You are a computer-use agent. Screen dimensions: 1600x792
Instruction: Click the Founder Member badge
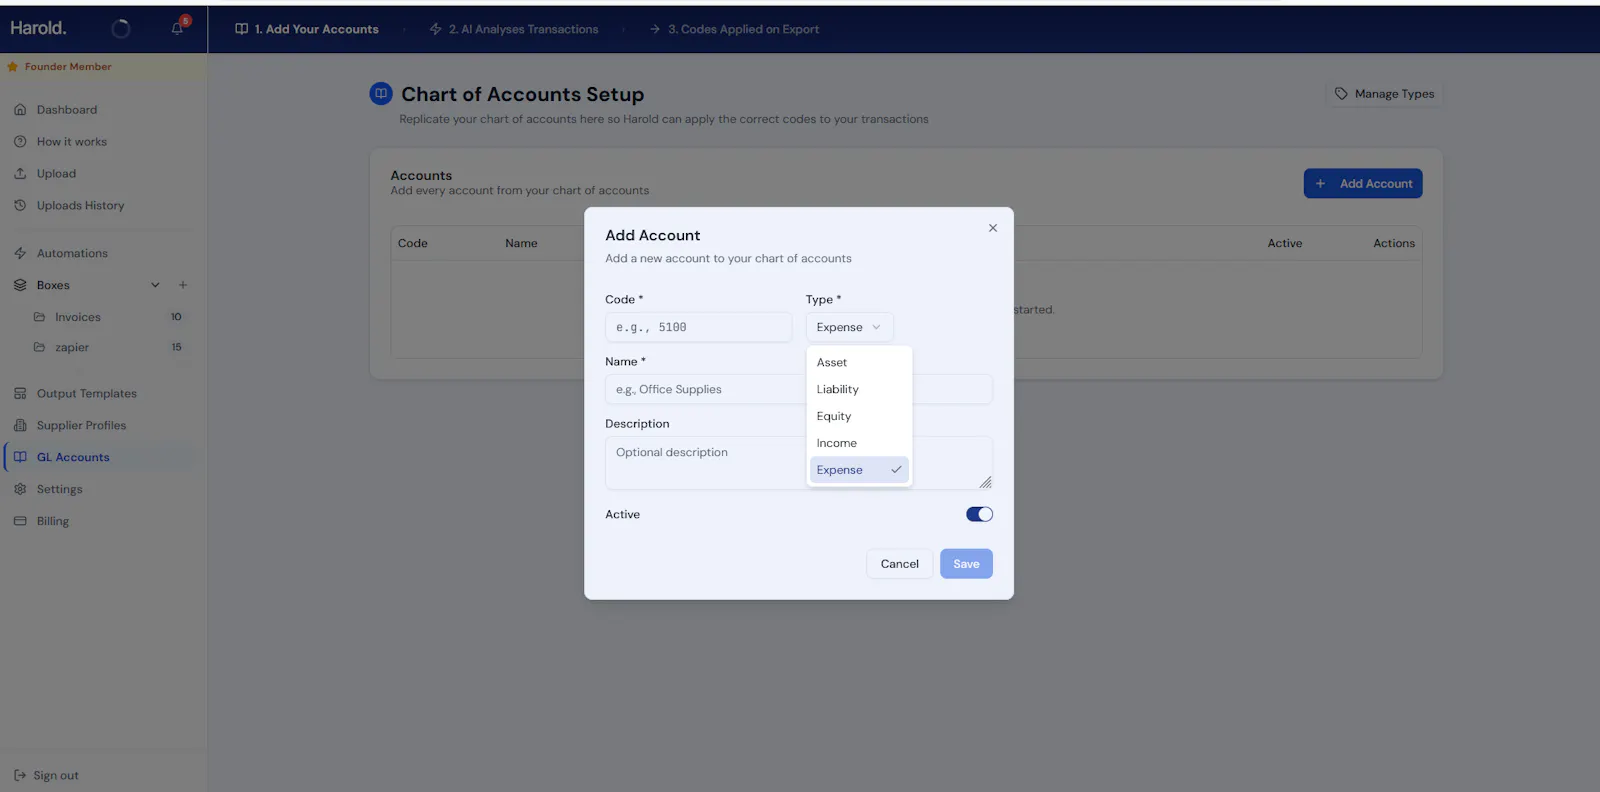coord(68,67)
